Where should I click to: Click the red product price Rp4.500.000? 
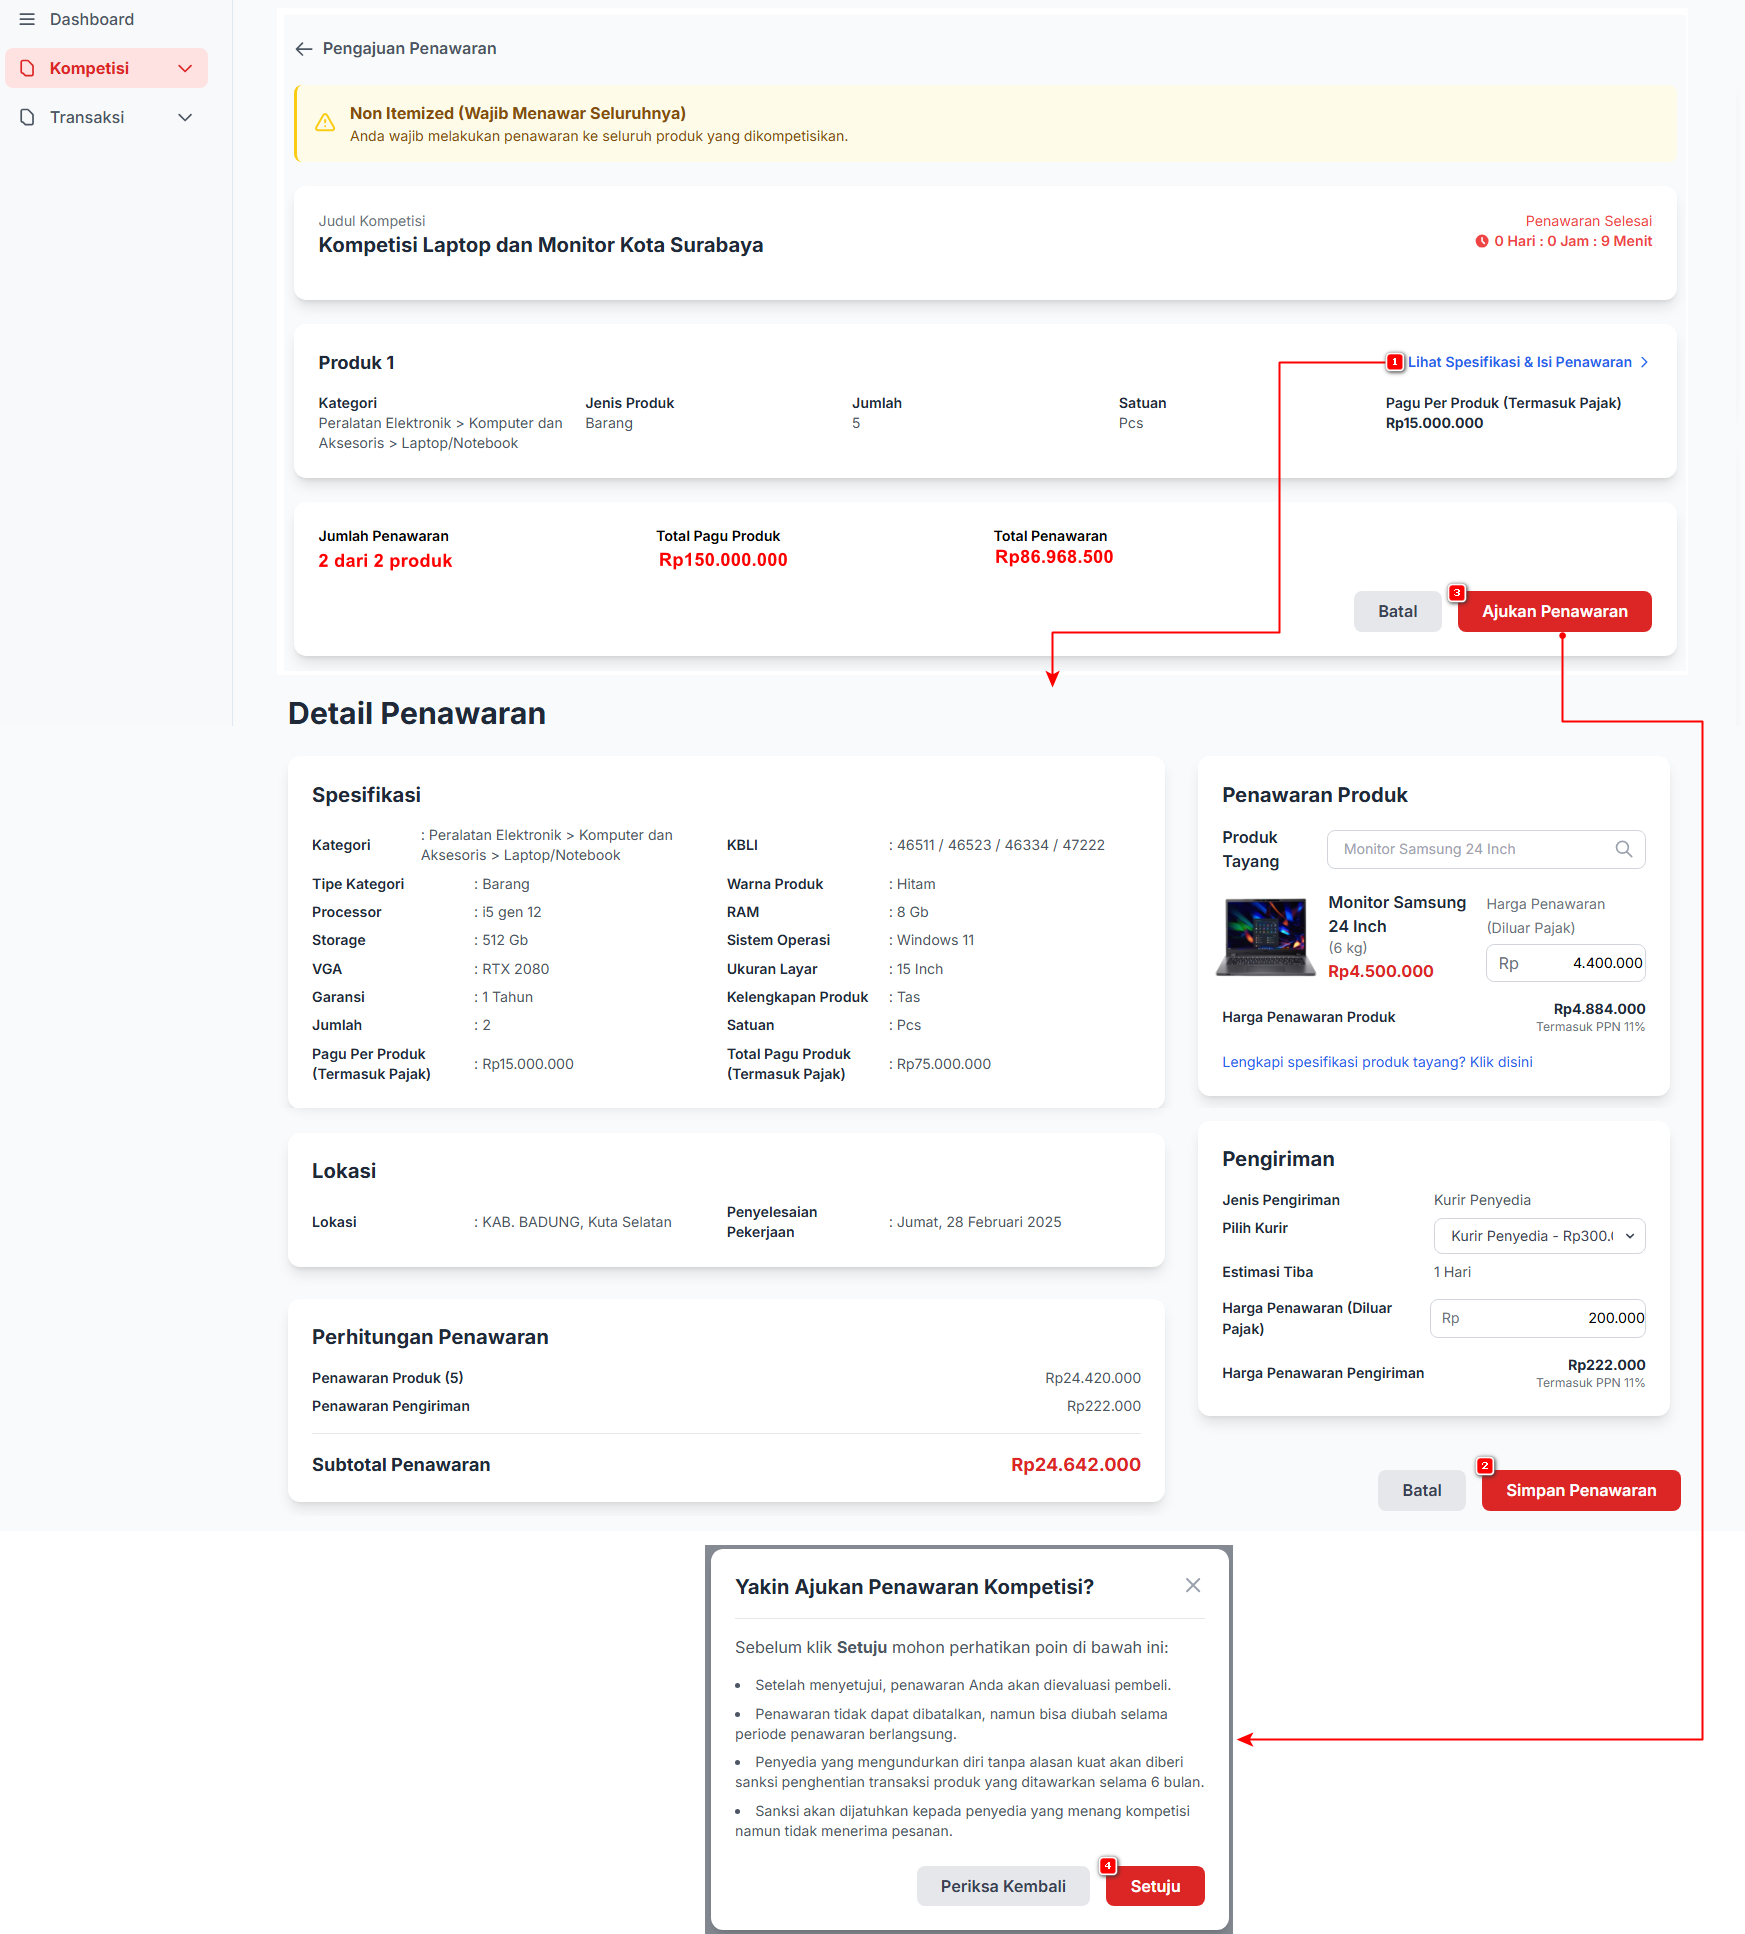(1380, 971)
